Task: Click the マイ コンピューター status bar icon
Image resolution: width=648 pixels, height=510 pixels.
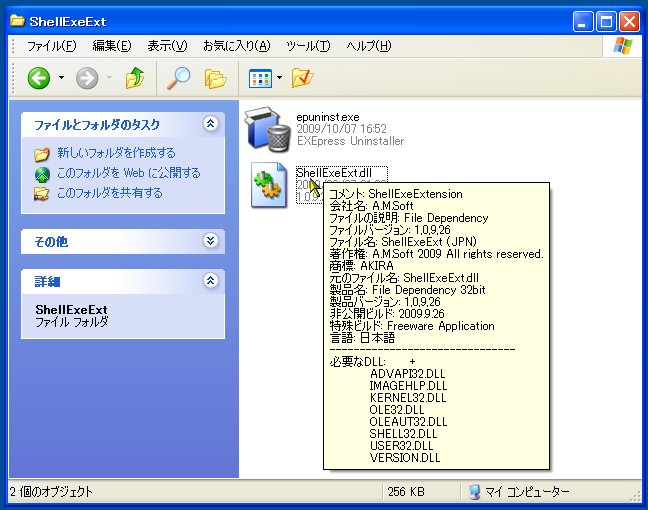Action: coord(475,492)
